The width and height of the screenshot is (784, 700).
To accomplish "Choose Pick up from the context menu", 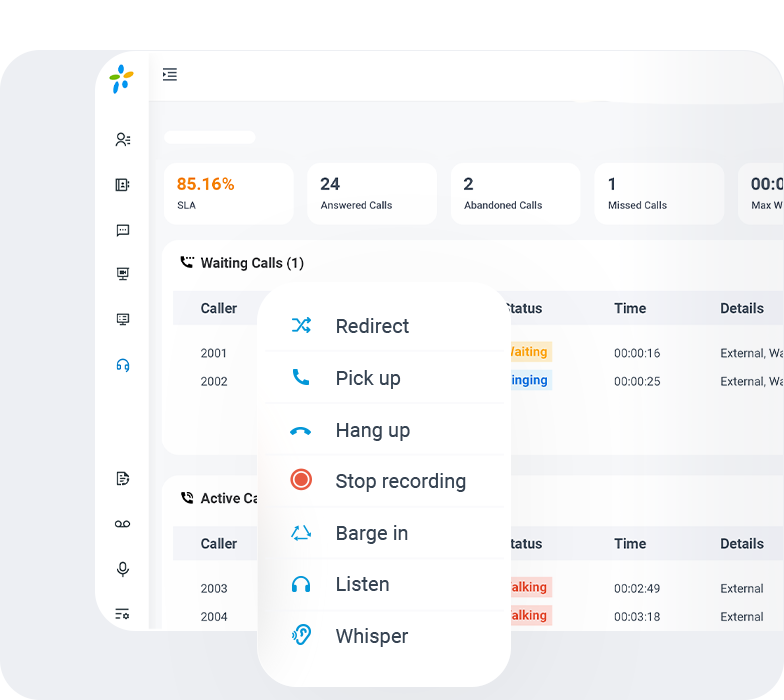I will 384,378.
